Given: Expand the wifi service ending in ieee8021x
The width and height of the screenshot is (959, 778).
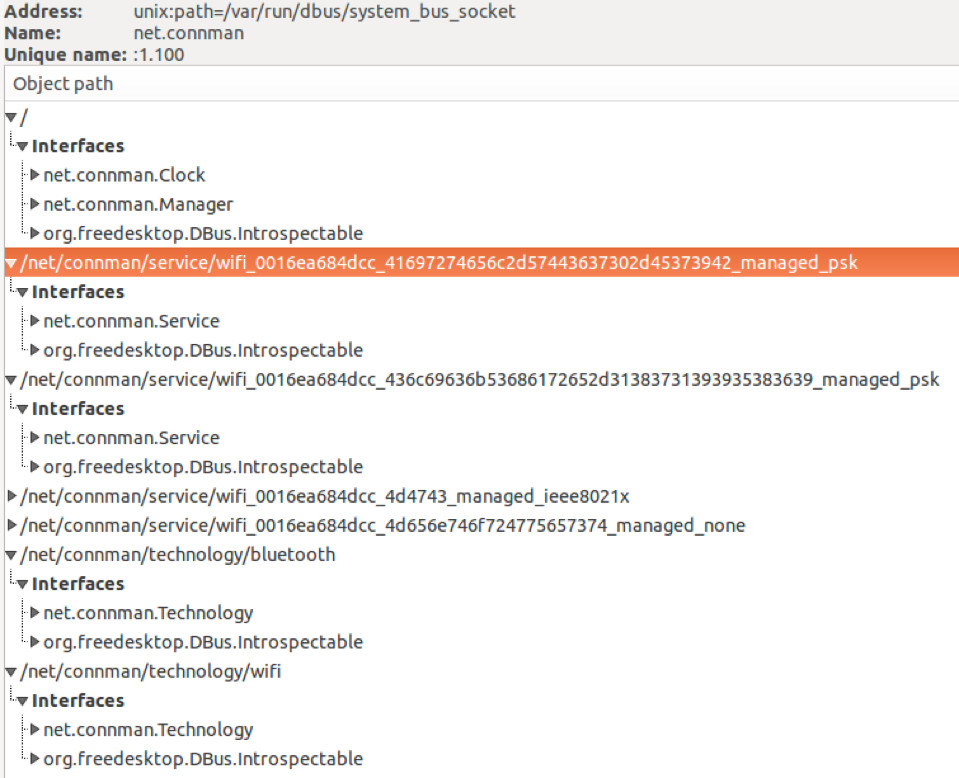Looking at the screenshot, I should 11,496.
